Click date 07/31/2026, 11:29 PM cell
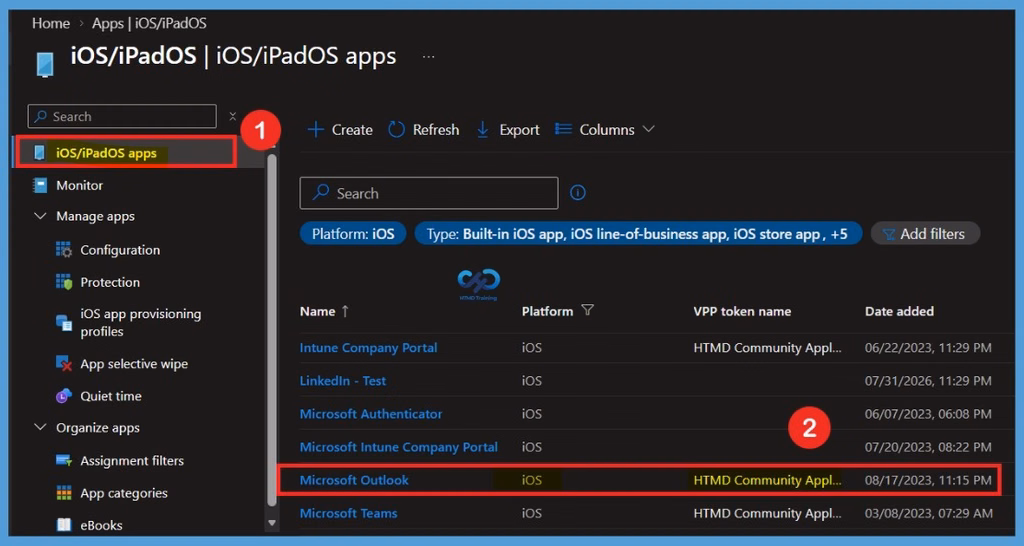1024x546 pixels. (x=928, y=381)
